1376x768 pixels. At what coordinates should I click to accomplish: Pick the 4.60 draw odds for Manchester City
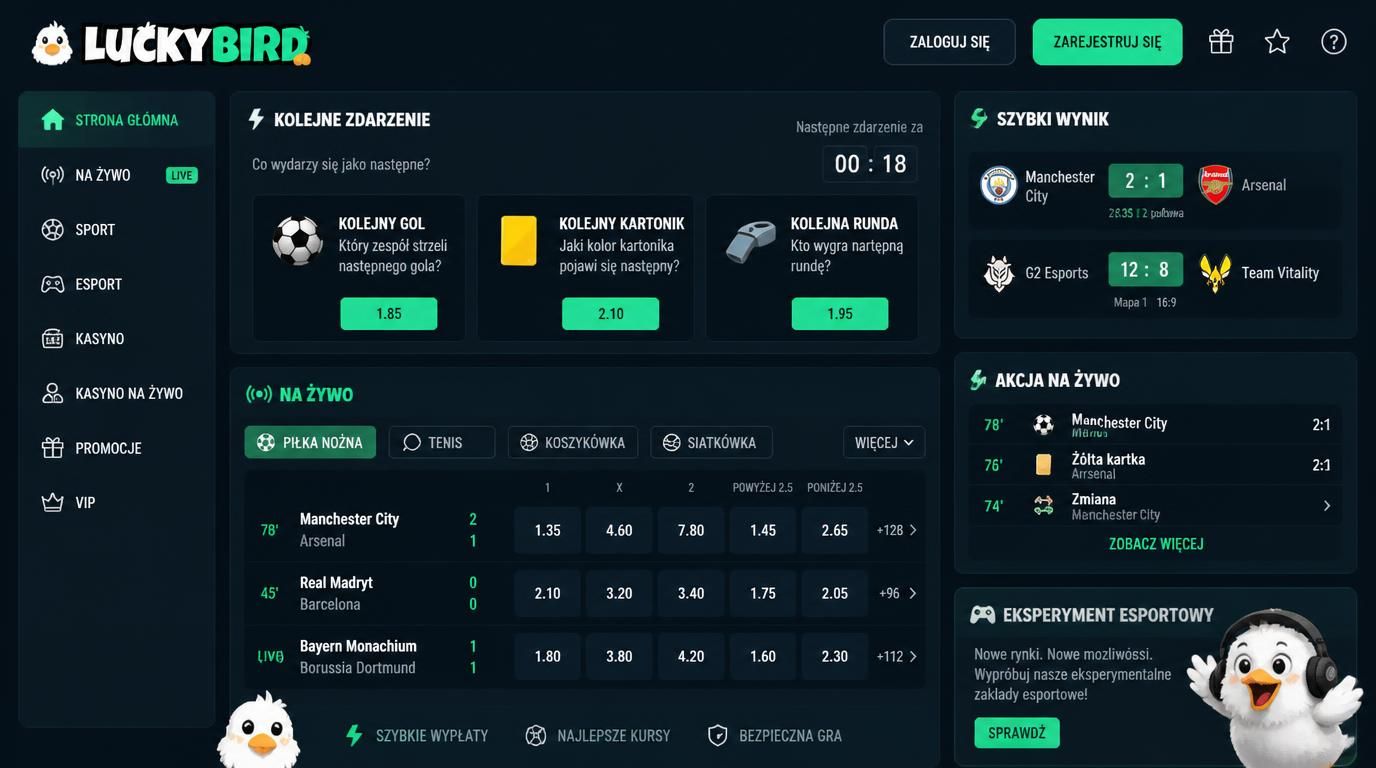click(619, 530)
